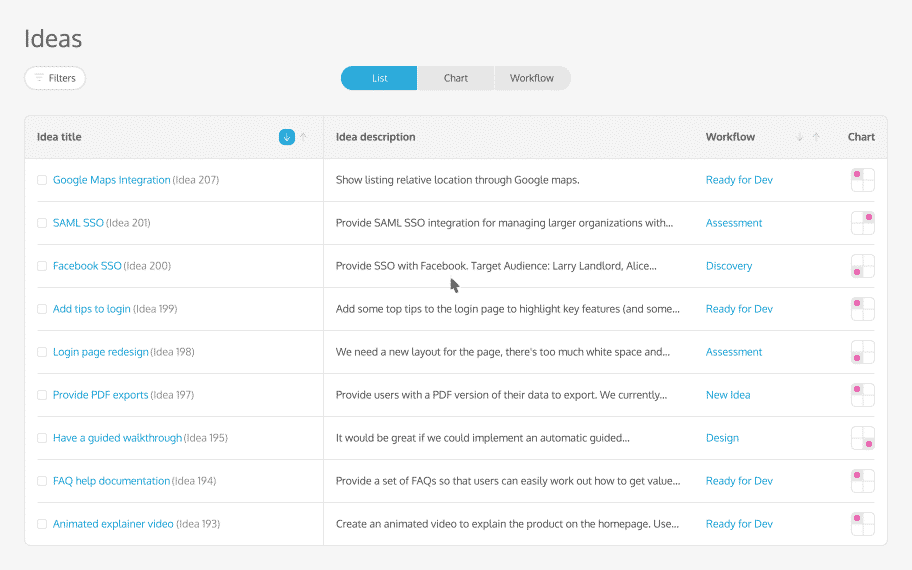
Task: Open the FAQ help documentation idea link
Action: [x=111, y=481]
